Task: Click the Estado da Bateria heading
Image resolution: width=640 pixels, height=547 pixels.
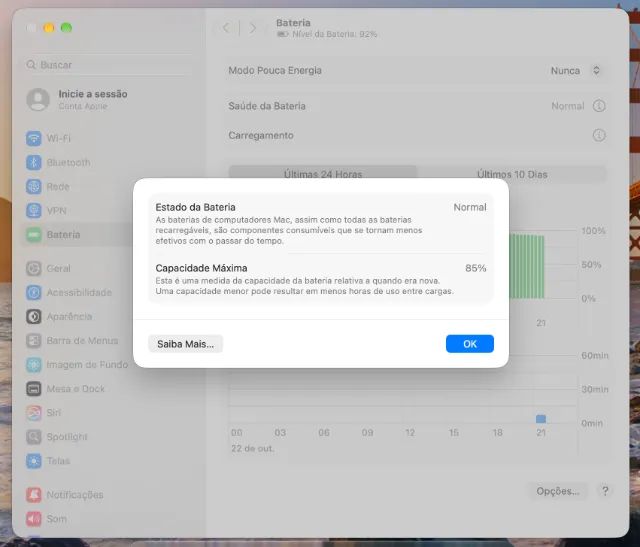Action: click(195, 207)
